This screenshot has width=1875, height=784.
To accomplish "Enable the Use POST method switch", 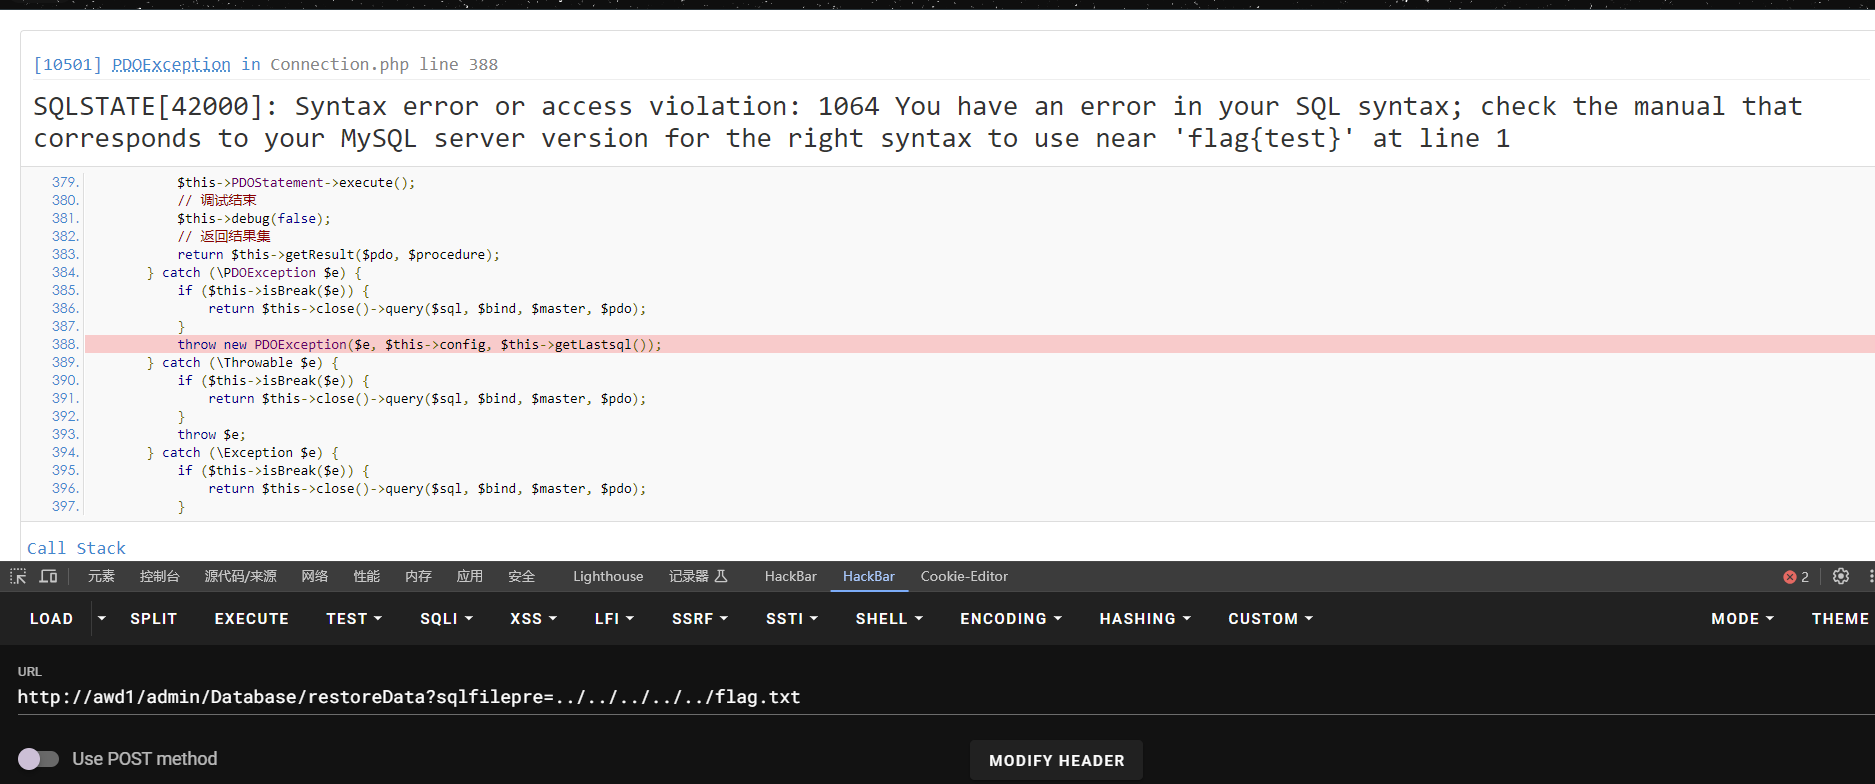I will 38,759.
